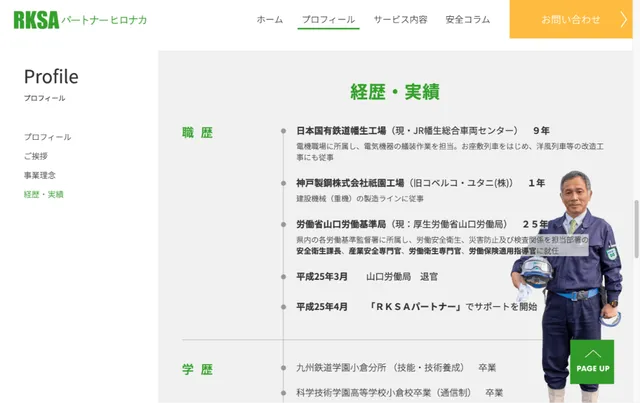
Task: Click the 建設機械（重機）の製造ラインに従事 description
Action: click(360, 199)
